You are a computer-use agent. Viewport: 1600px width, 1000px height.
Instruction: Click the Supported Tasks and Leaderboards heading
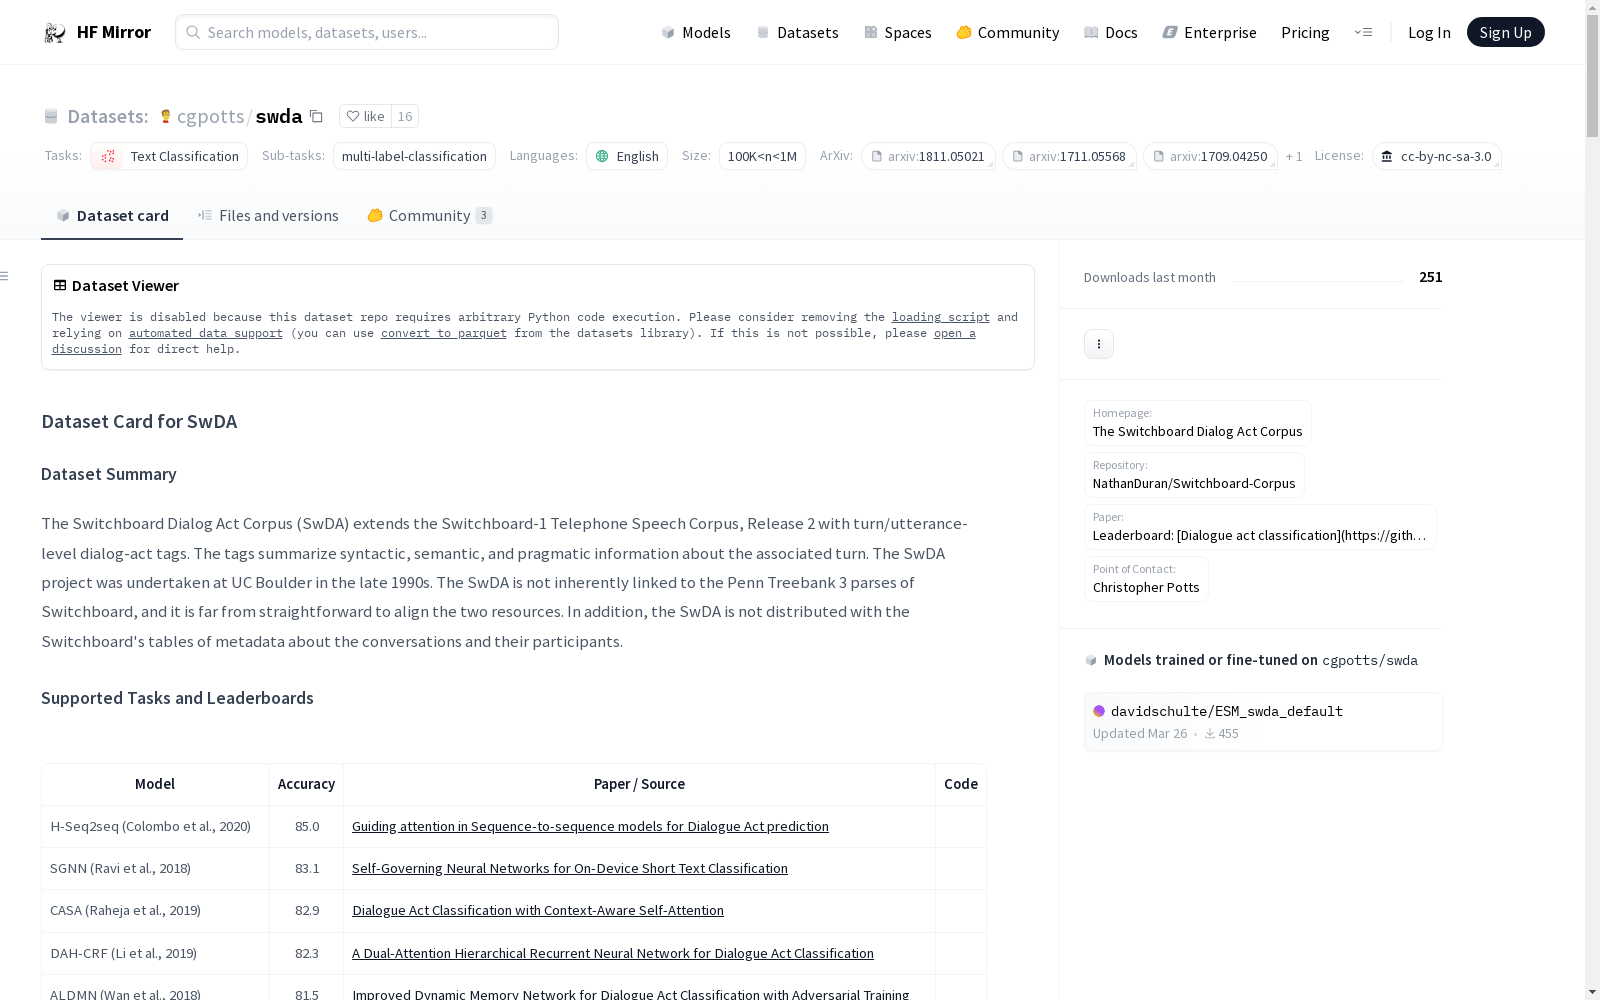pyautogui.click(x=177, y=698)
